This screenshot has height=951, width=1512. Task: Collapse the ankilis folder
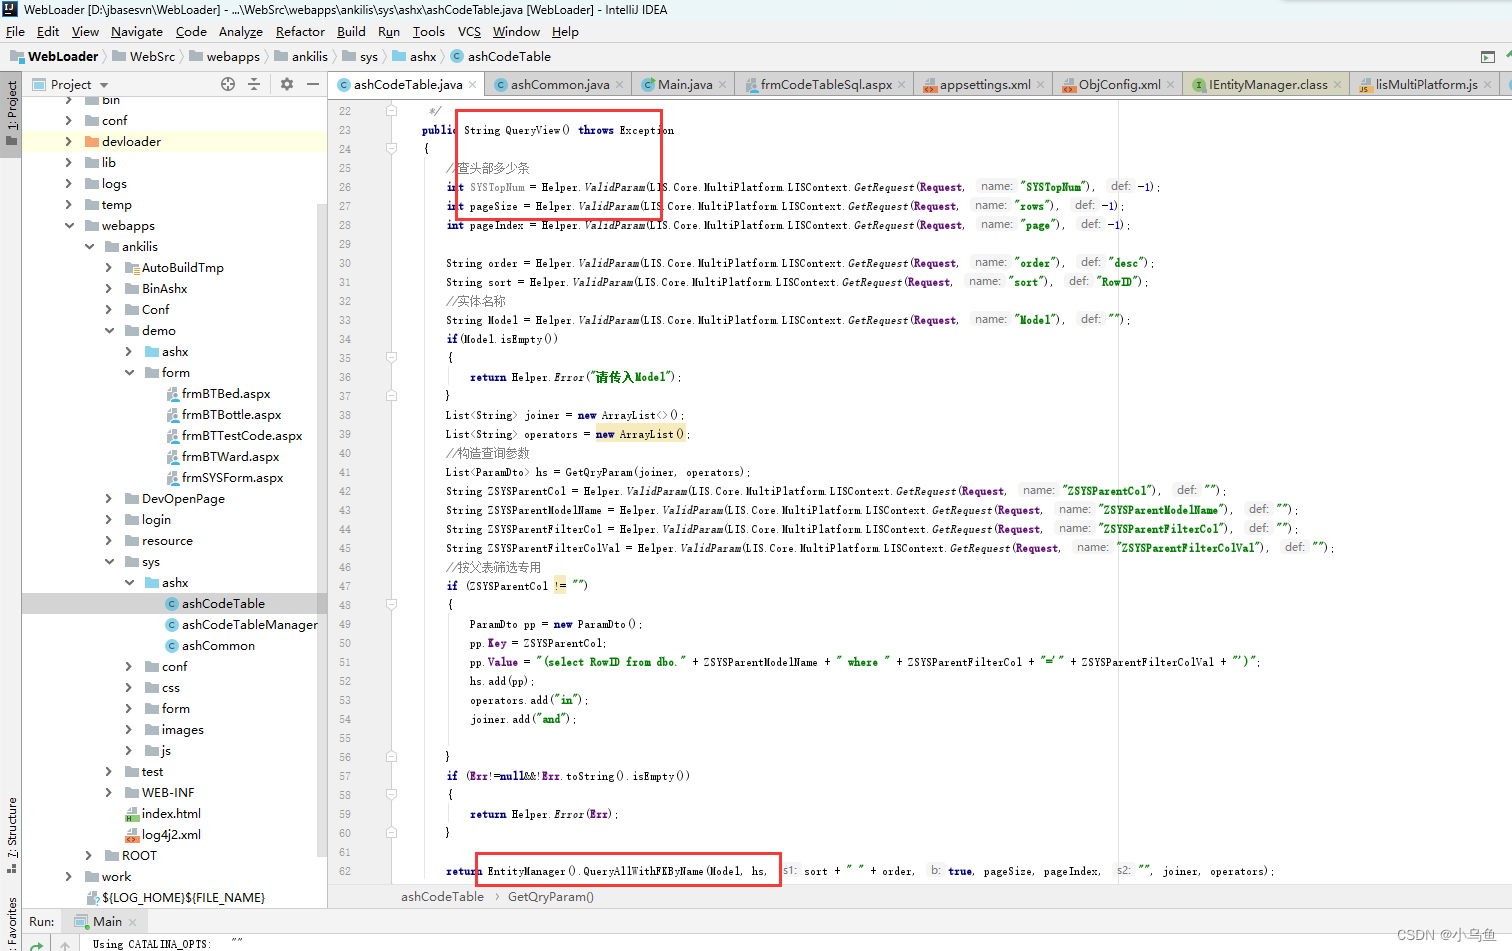point(89,247)
